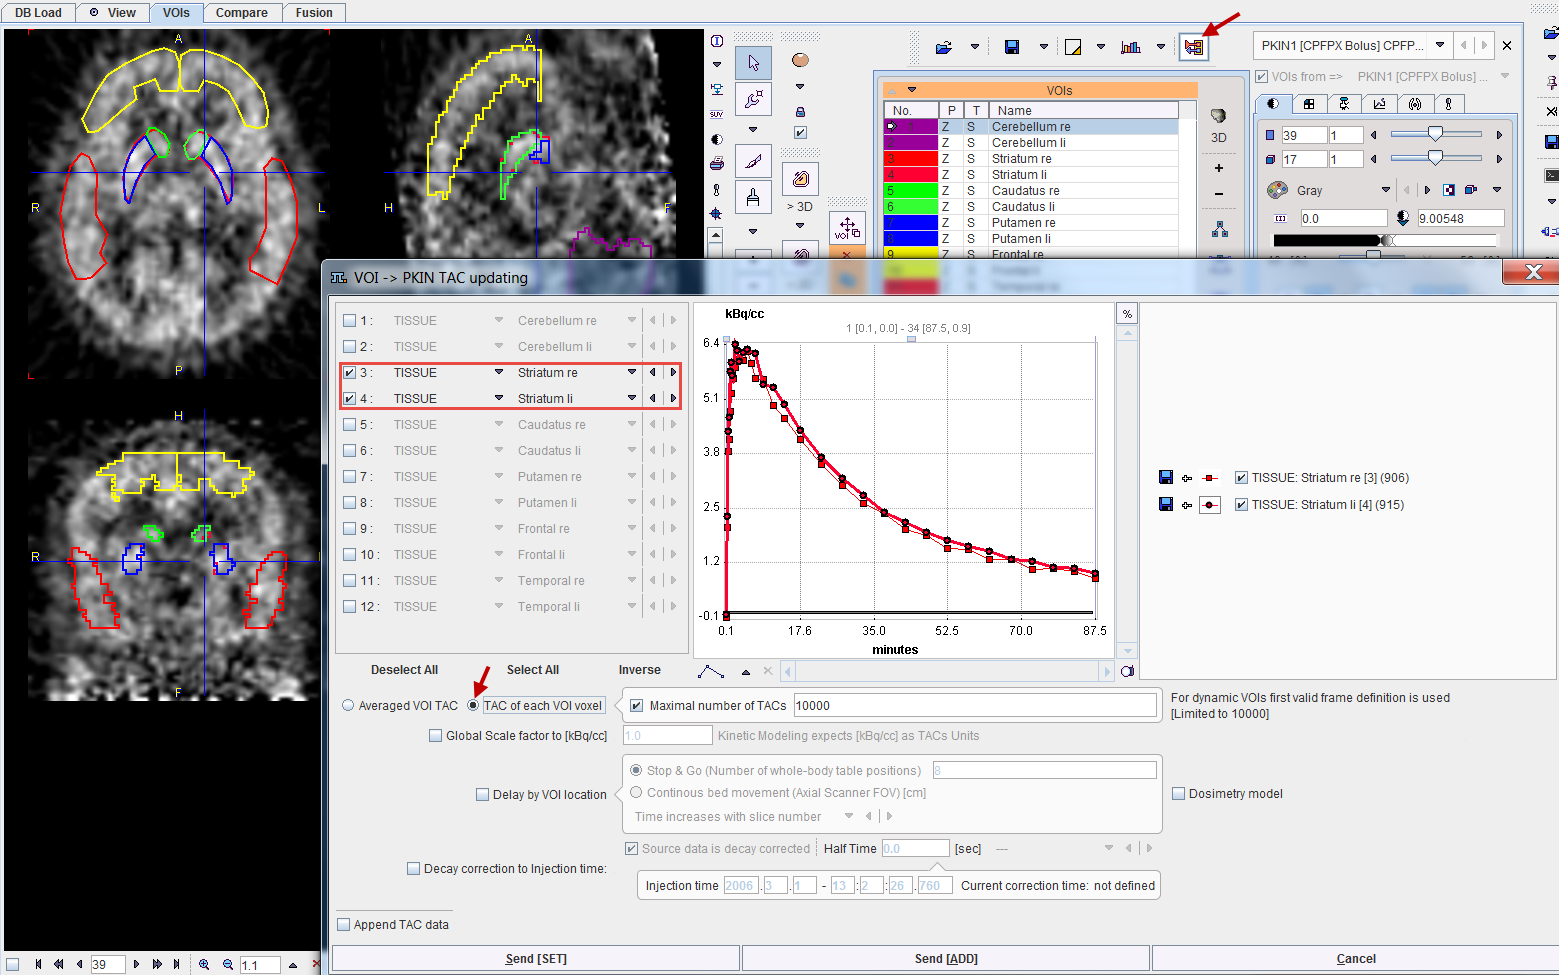Check row 1 Cerebellum re checkbox
Screen dimensions: 1559x975
349,321
